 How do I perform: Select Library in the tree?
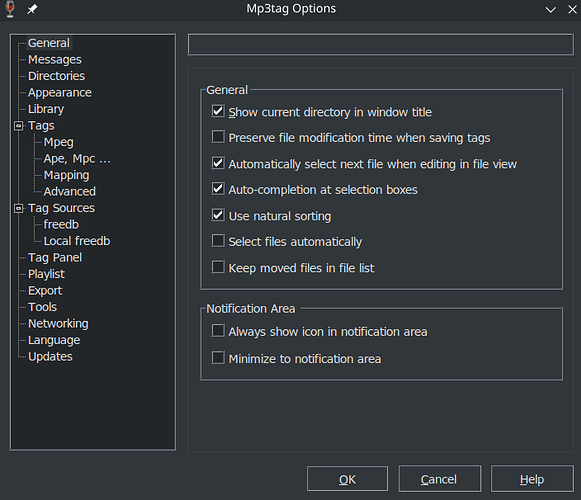[x=46, y=109]
